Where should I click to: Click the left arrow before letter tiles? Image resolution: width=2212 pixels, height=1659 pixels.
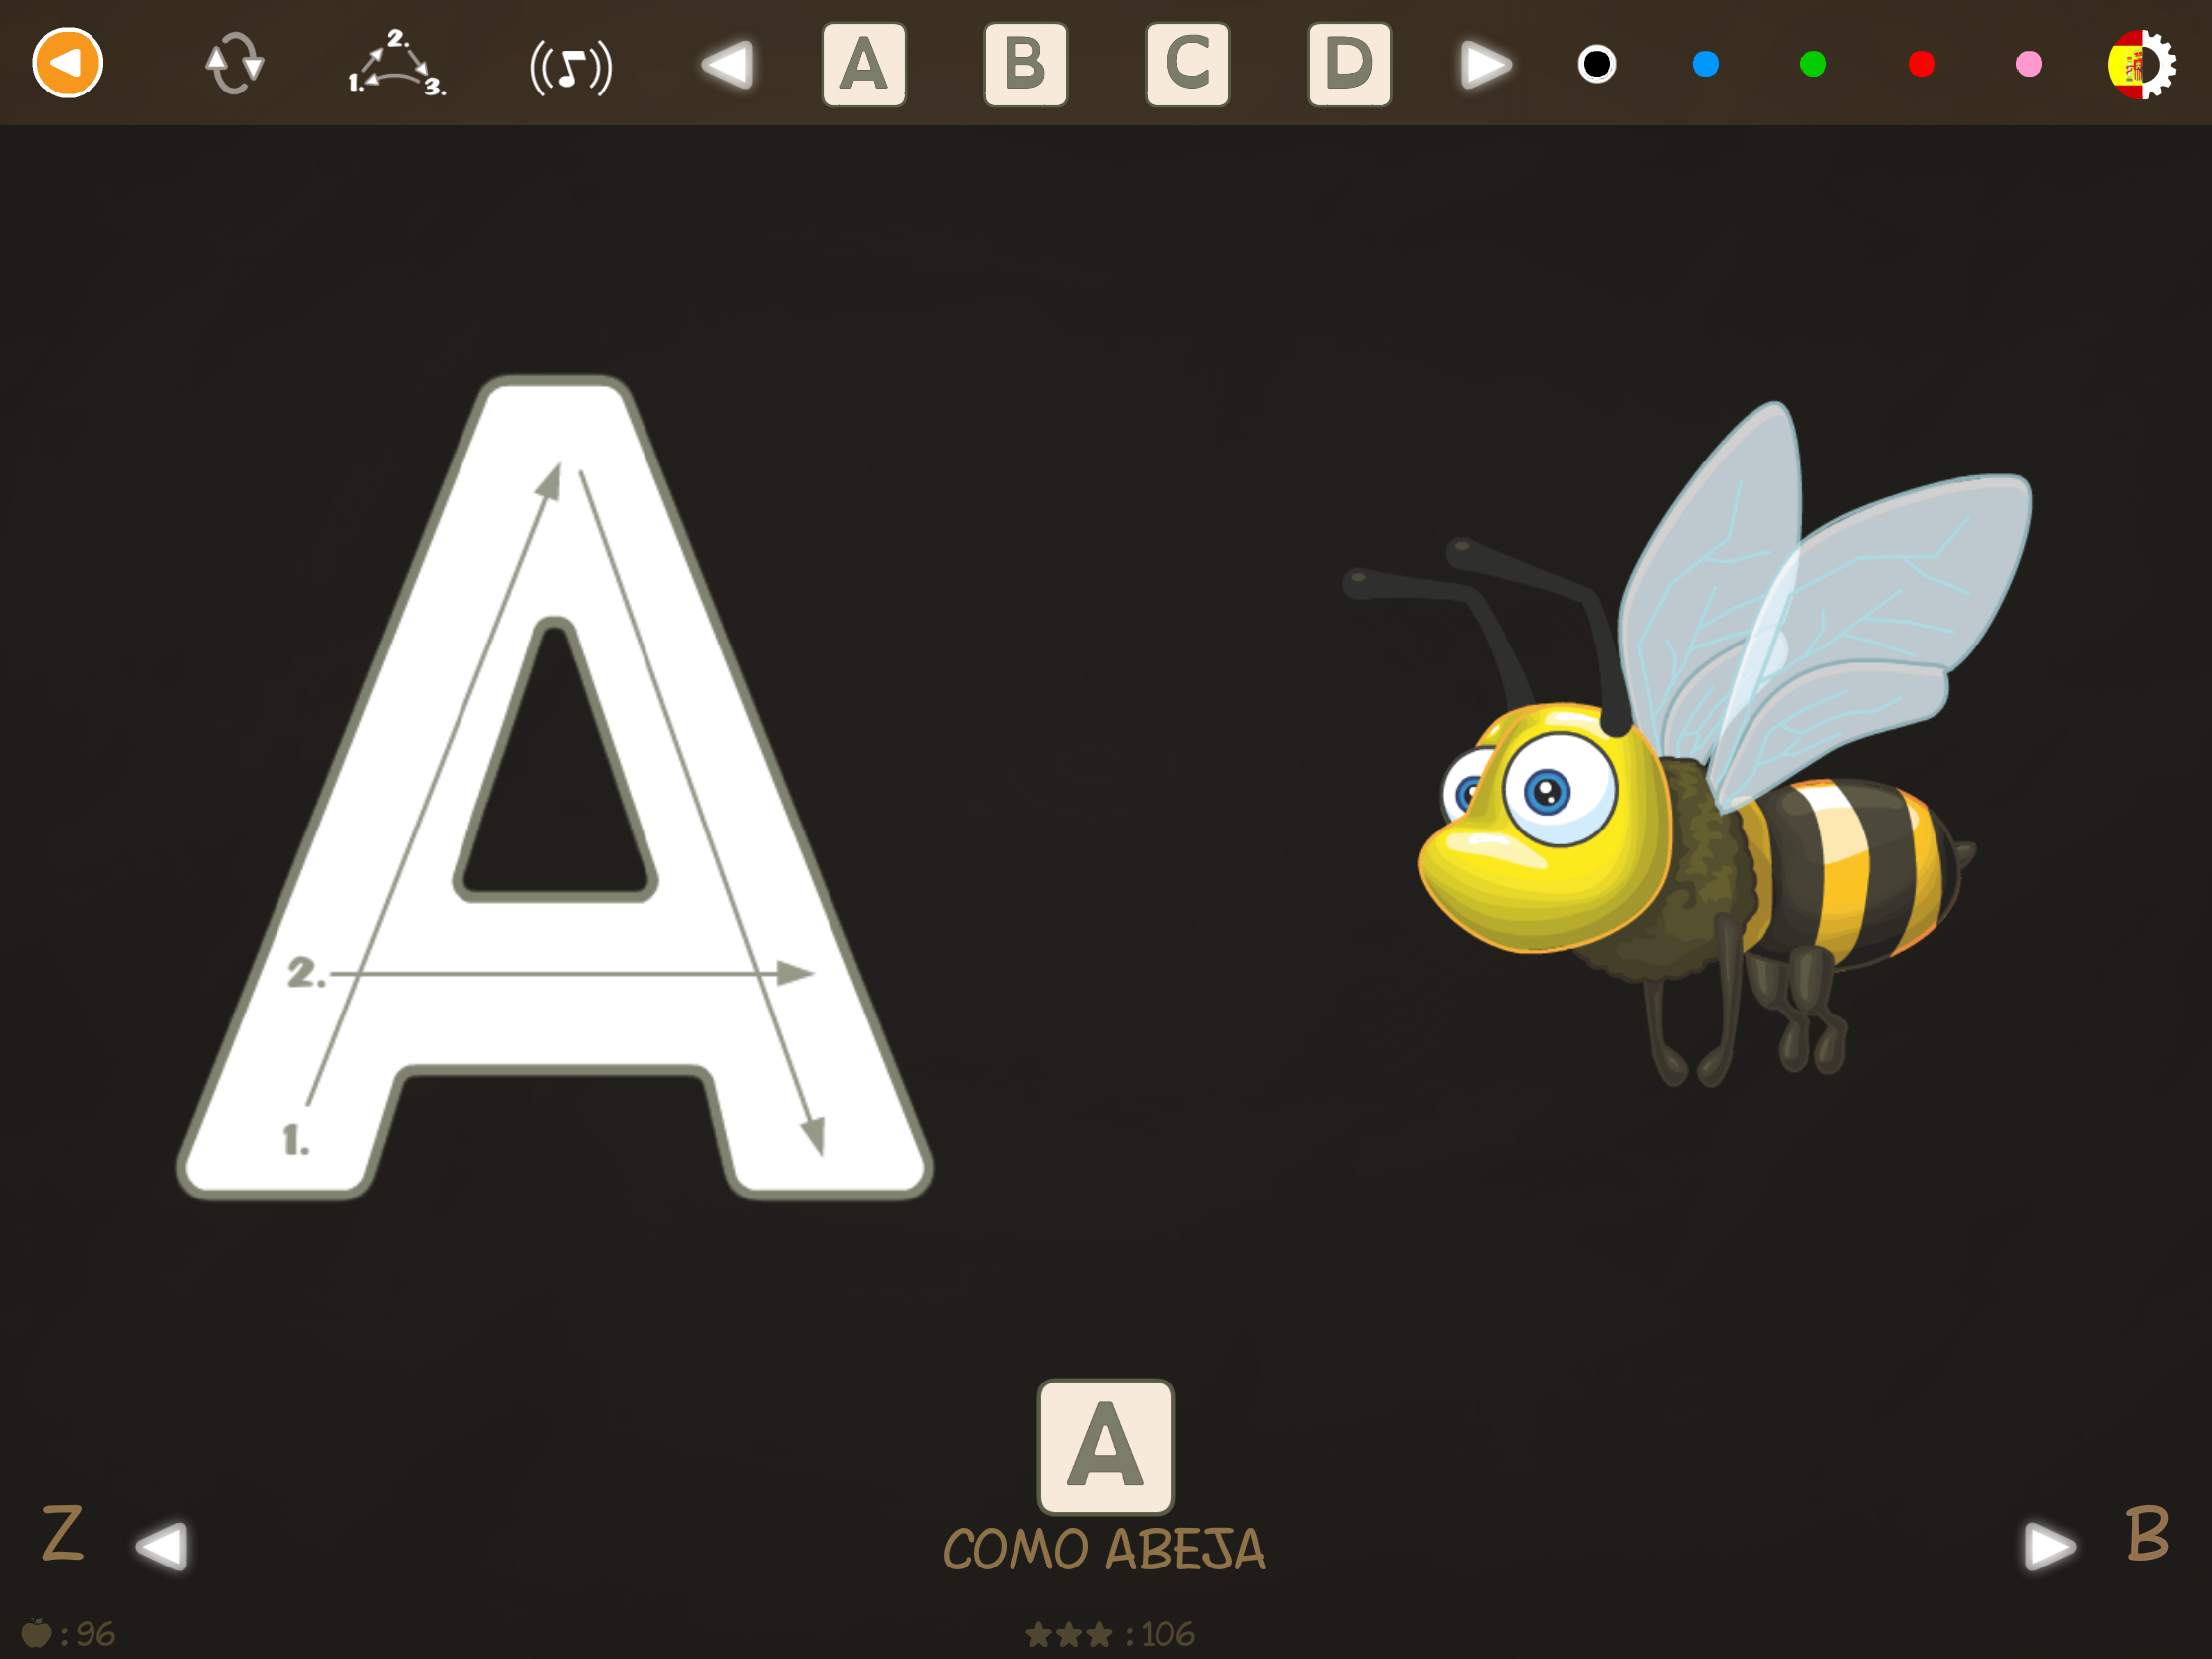coord(728,64)
